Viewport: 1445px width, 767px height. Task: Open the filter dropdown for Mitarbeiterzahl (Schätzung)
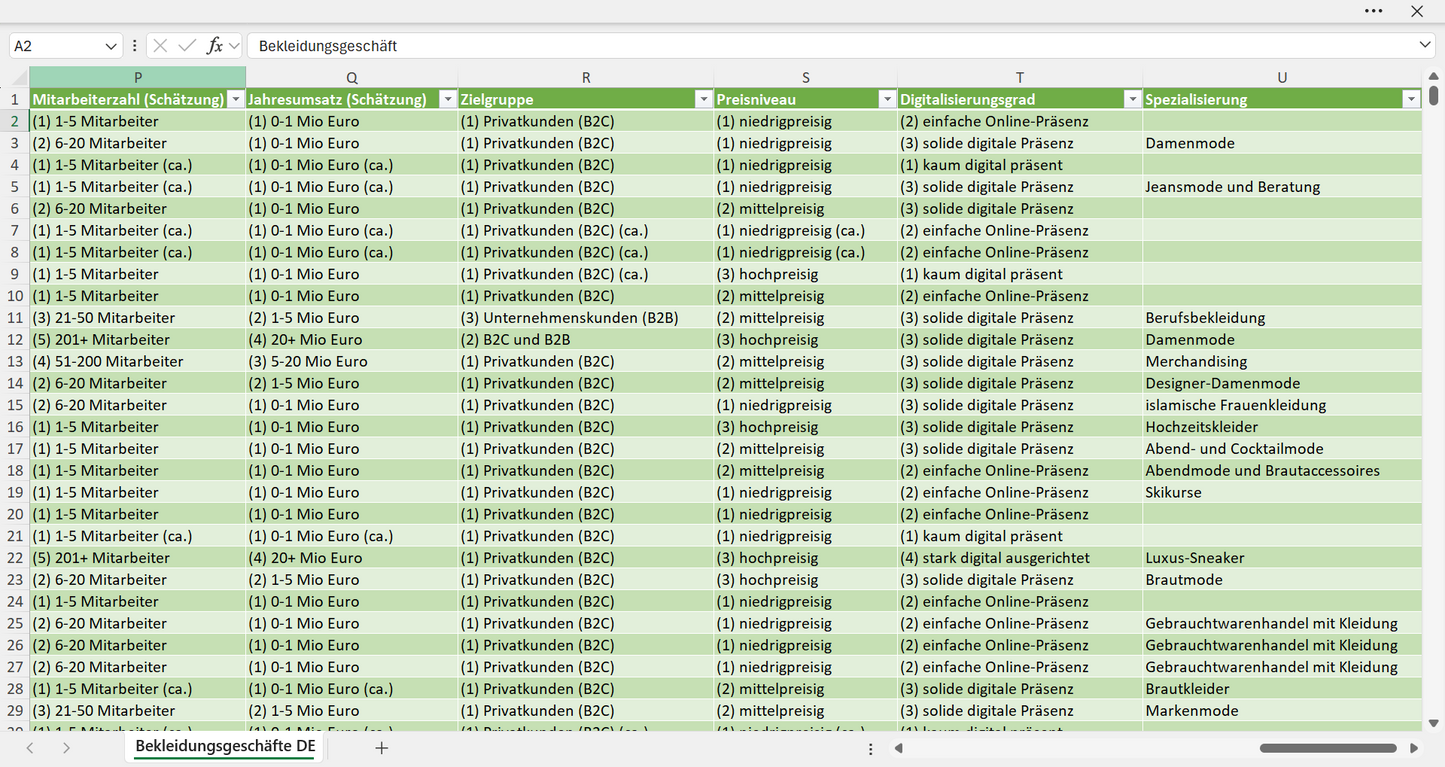(235, 99)
